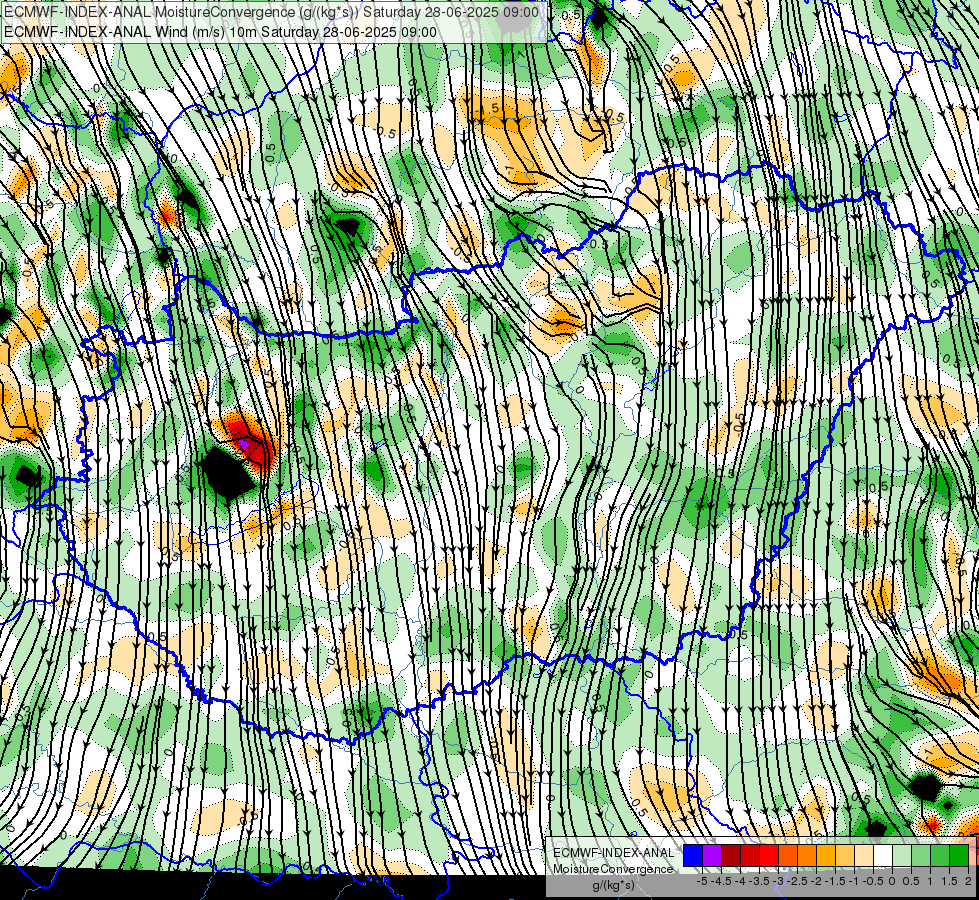Click the g/(kg*s) unit label in legend
This screenshot has height=900, width=979.
[x=614, y=886]
